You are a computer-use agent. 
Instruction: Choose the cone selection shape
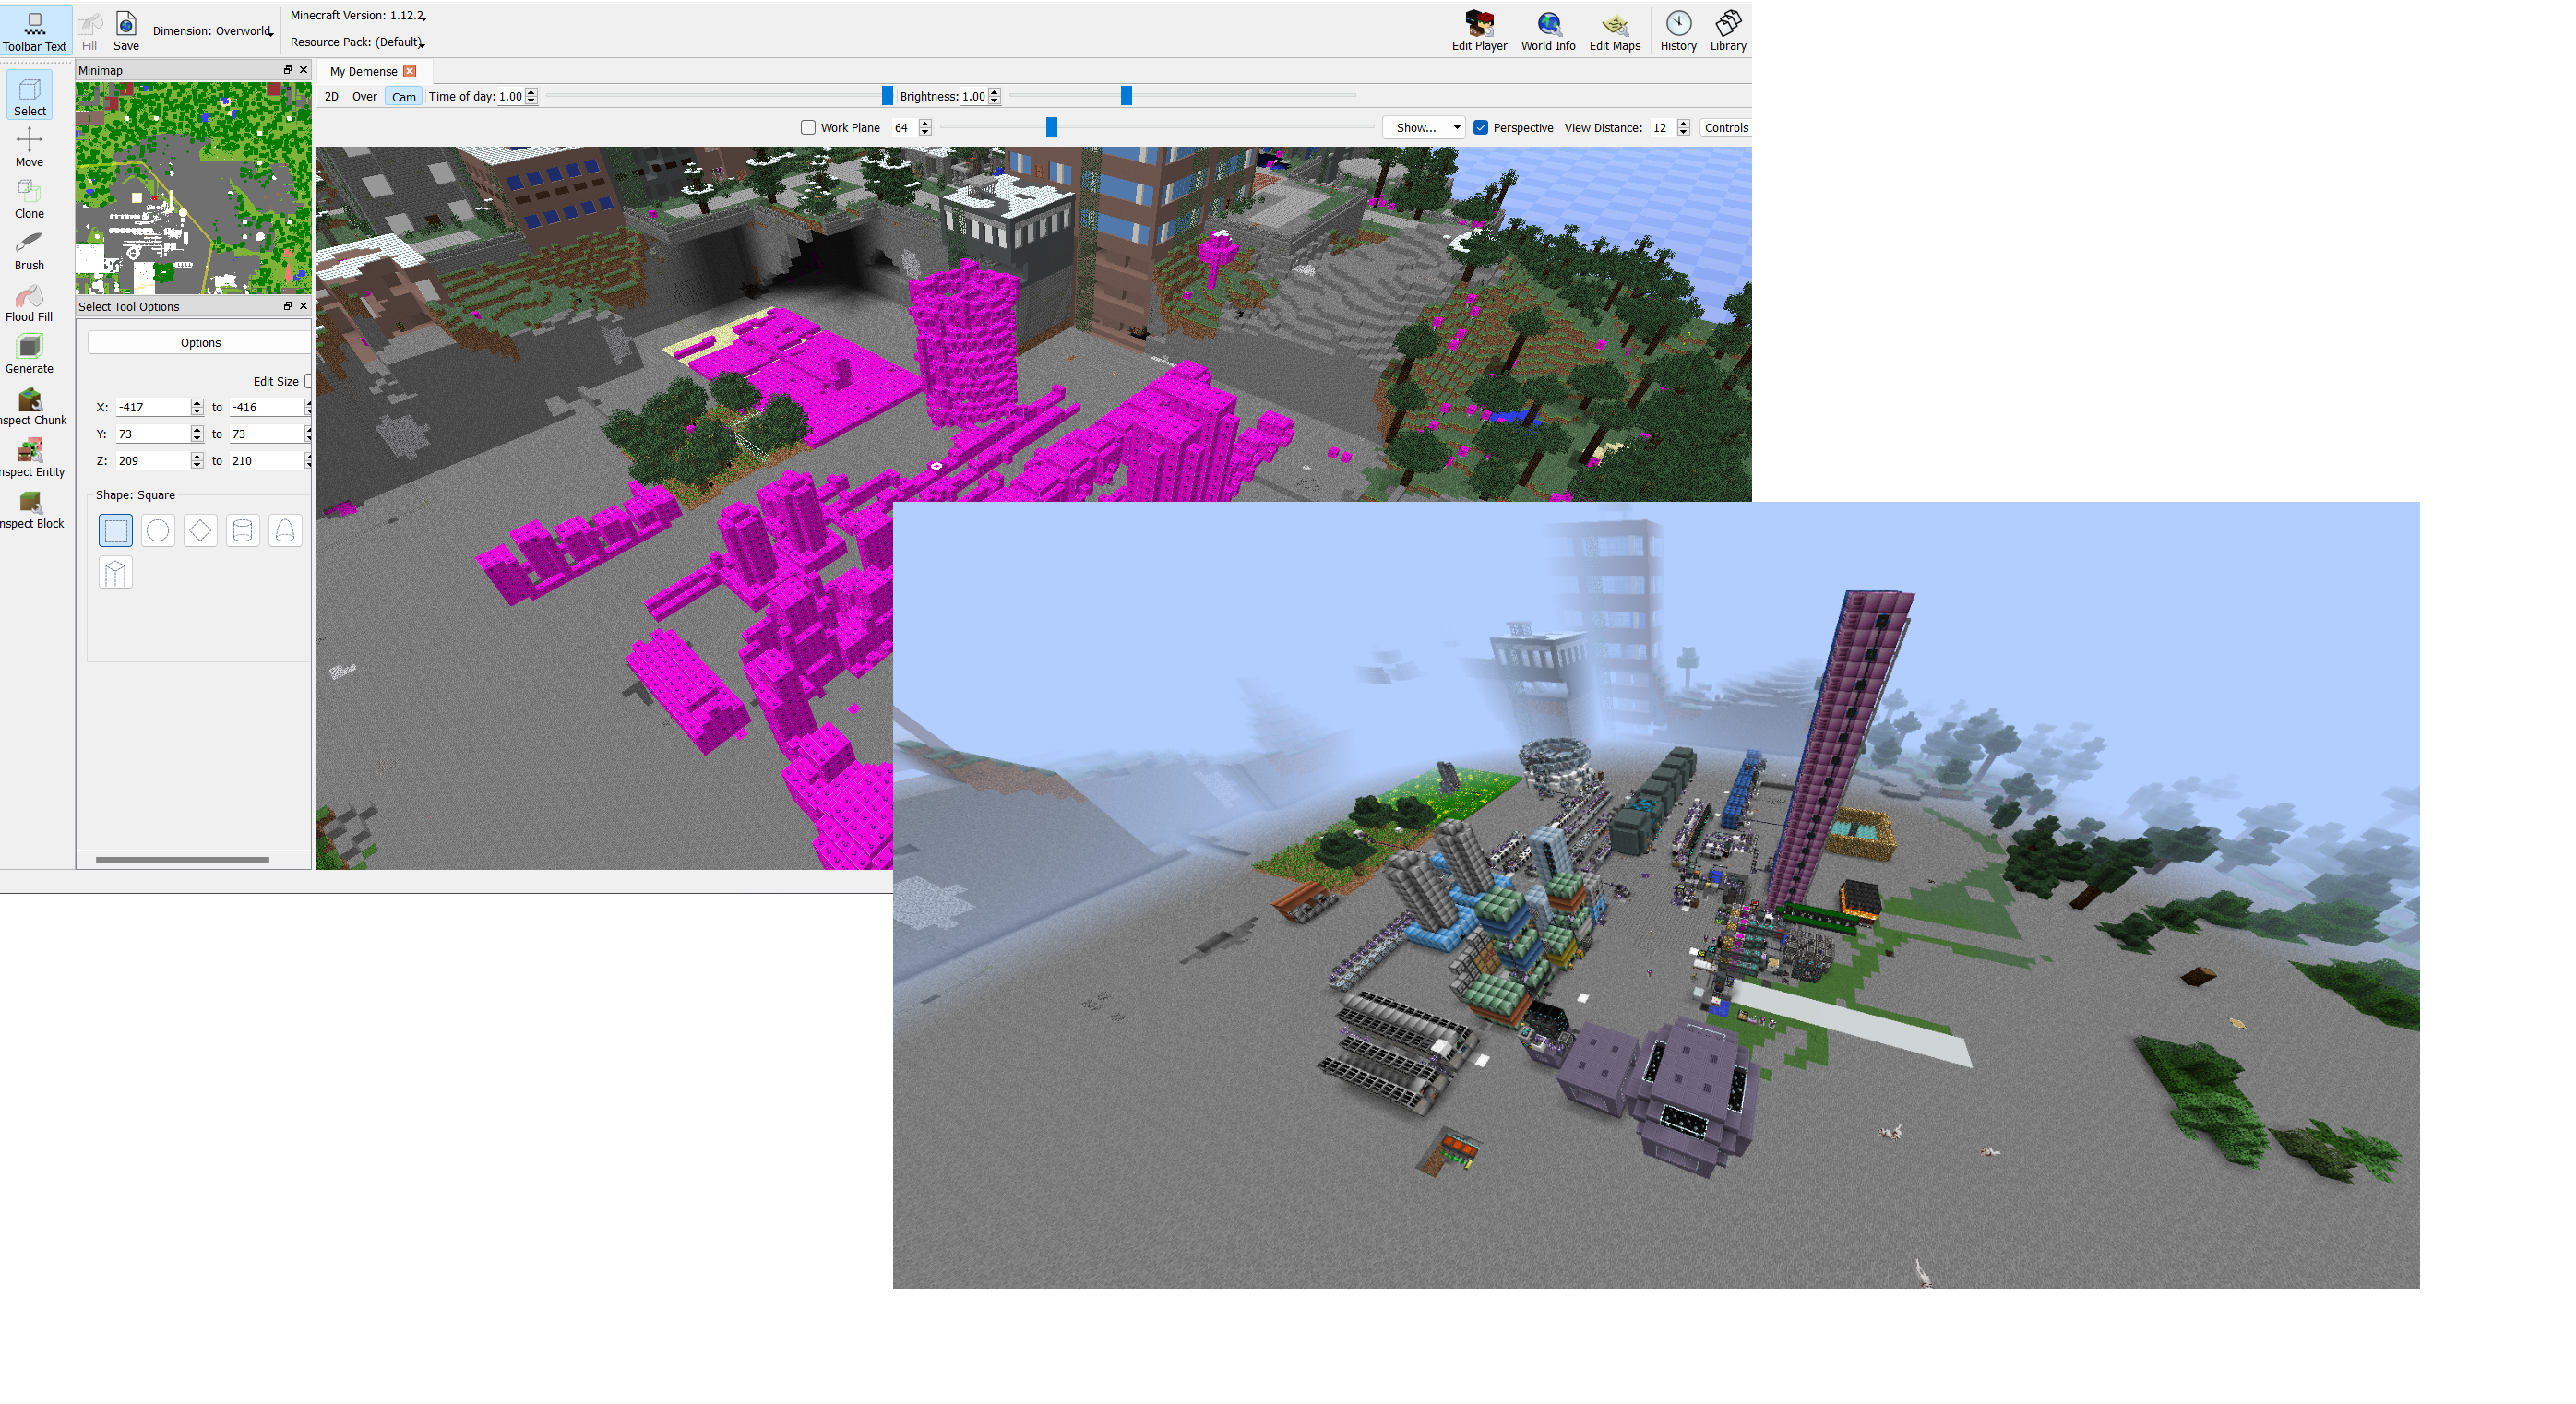[285, 530]
